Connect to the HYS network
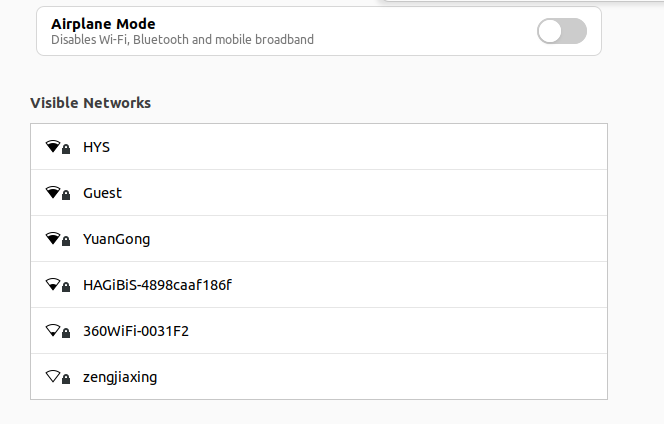 pos(319,147)
